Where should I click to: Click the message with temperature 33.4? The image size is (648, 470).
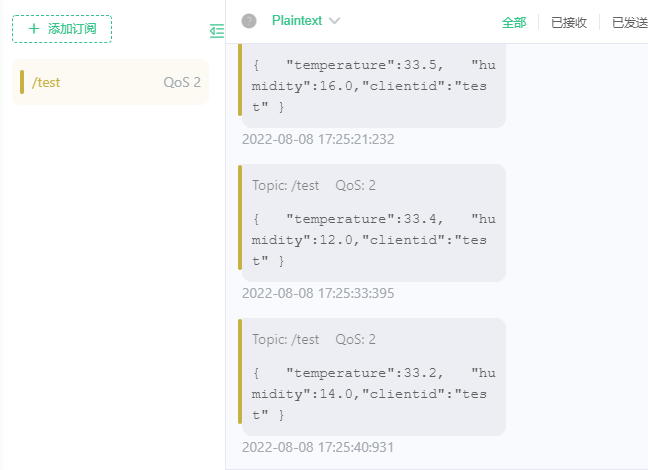click(x=373, y=238)
